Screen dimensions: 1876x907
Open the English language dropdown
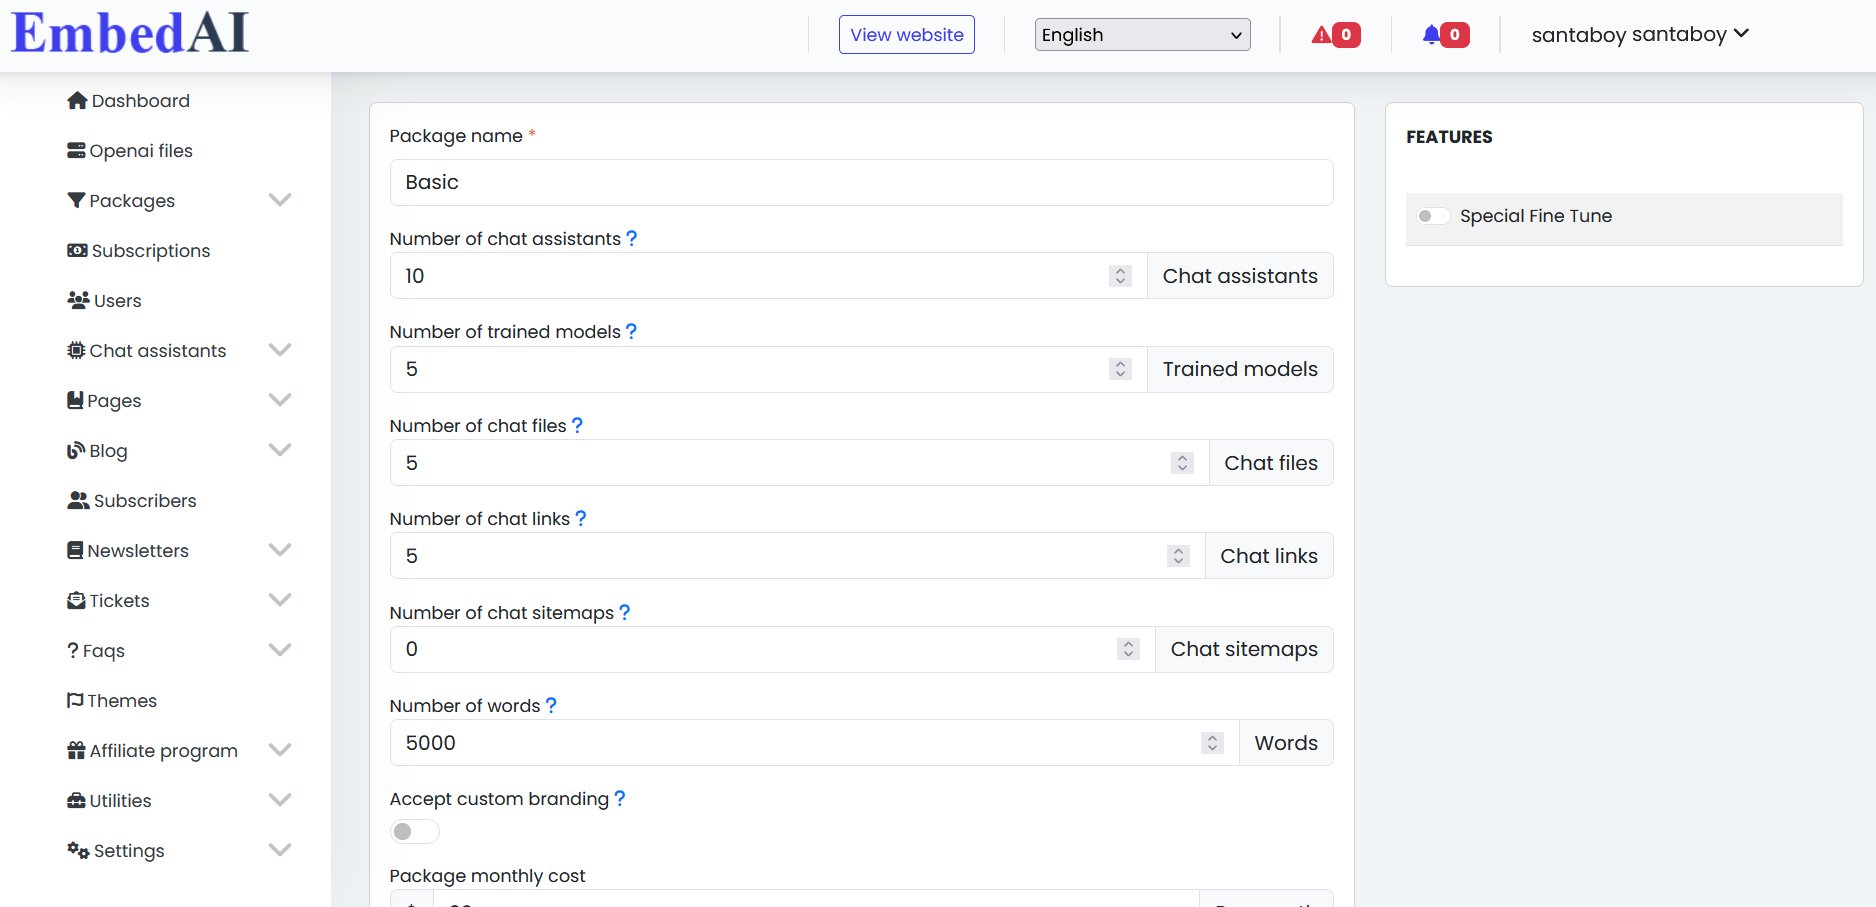(1142, 35)
